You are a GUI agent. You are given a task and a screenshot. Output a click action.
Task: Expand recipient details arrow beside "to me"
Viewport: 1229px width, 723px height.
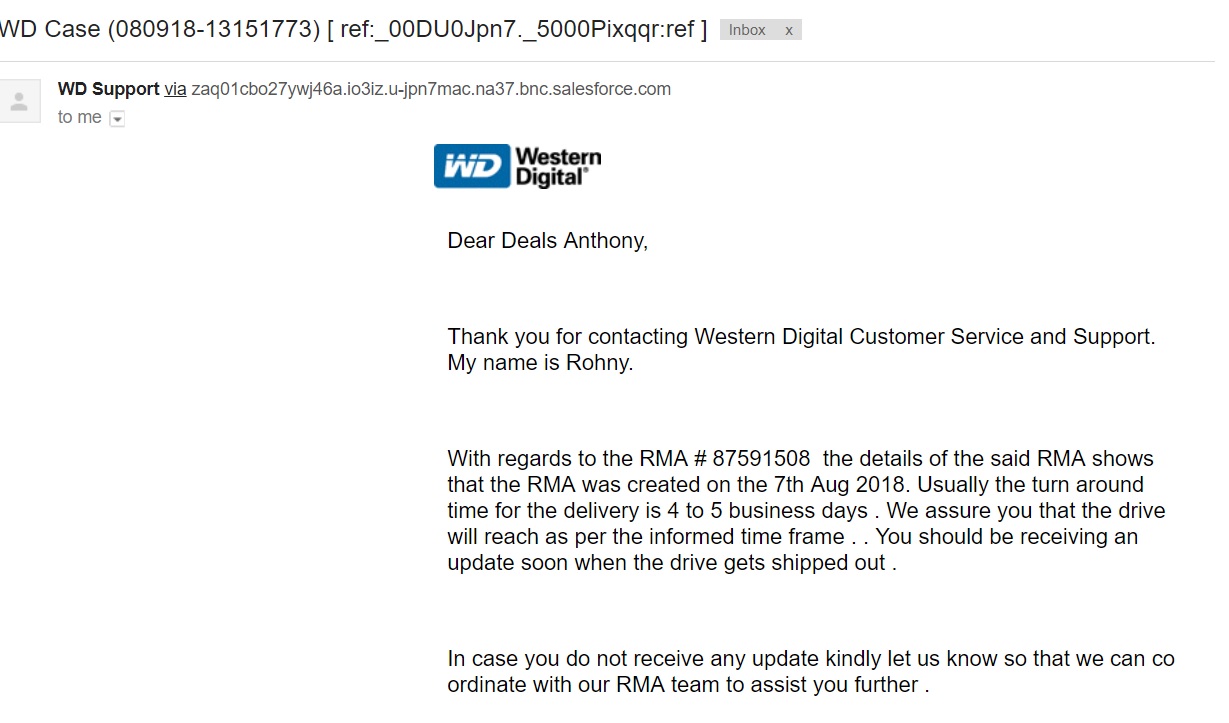coord(117,119)
